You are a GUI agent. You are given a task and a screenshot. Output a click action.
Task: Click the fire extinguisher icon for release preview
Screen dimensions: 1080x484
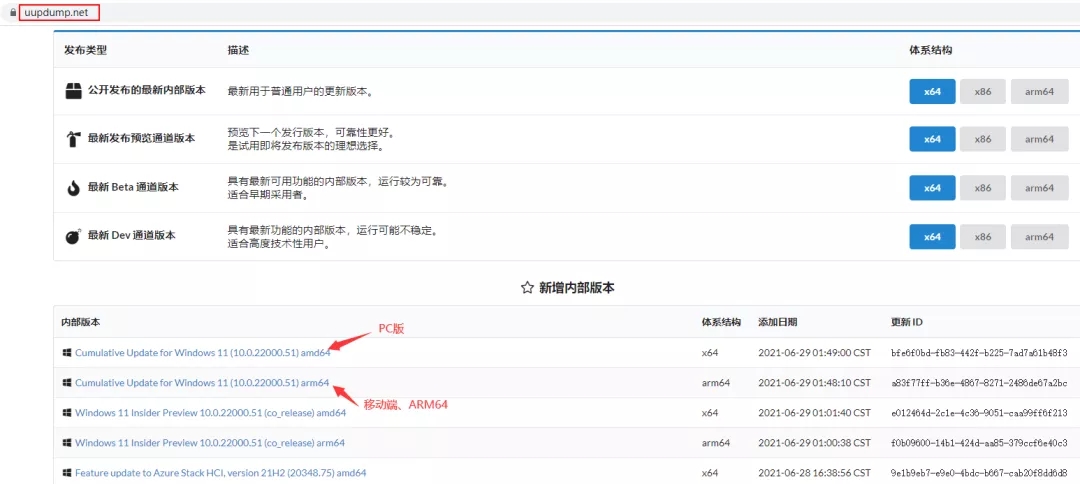point(73,139)
